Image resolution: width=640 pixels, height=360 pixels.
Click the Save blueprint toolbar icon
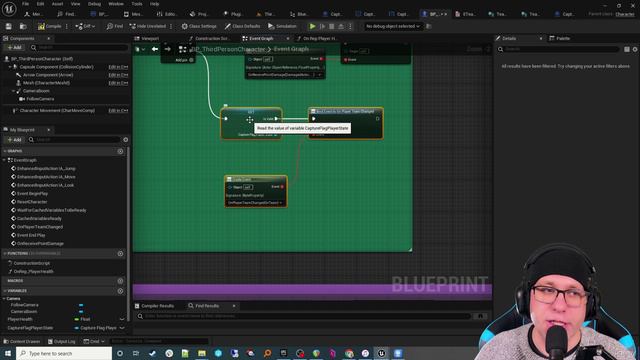pyautogui.click(x=9, y=26)
